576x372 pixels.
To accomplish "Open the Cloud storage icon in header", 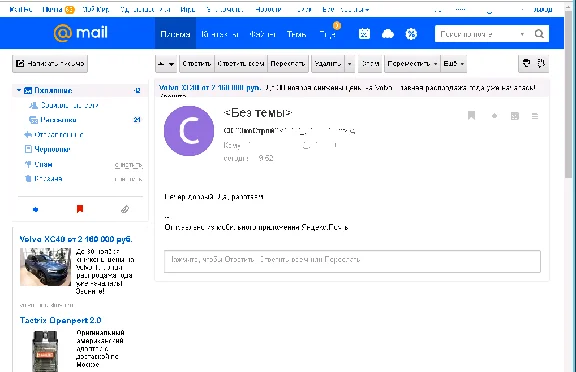I will coord(388,34).
